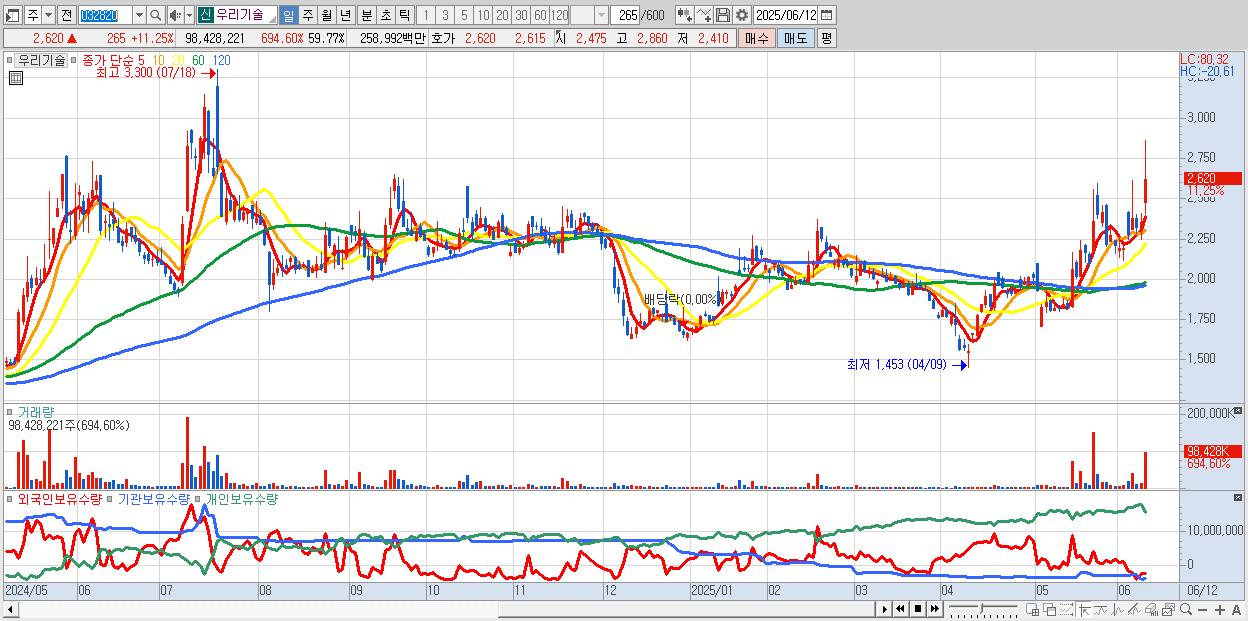Open stock search magnifier icon
Screen dimensions: 1248x621
pyautogui.click(x=155, y=15)
